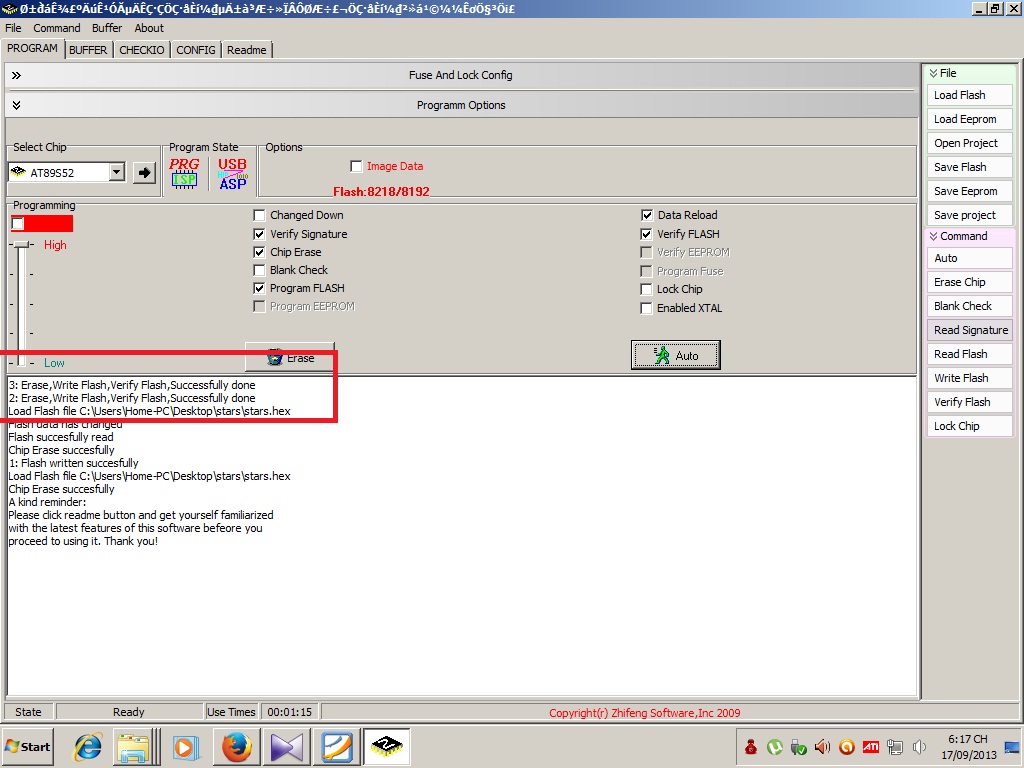The width and height of the screenshot is (1024, 768).
Task: Click the show desktop monitor icon
Action: point(1013,746)
